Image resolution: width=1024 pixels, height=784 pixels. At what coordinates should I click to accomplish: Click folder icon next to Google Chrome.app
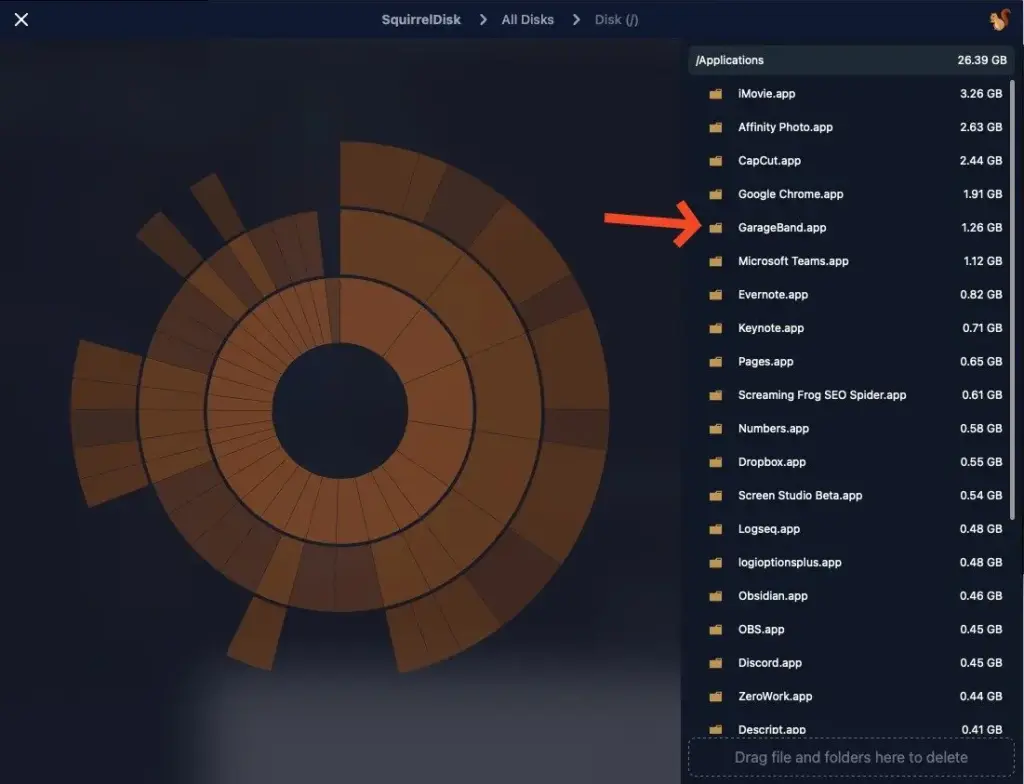(x=716, y=194)
